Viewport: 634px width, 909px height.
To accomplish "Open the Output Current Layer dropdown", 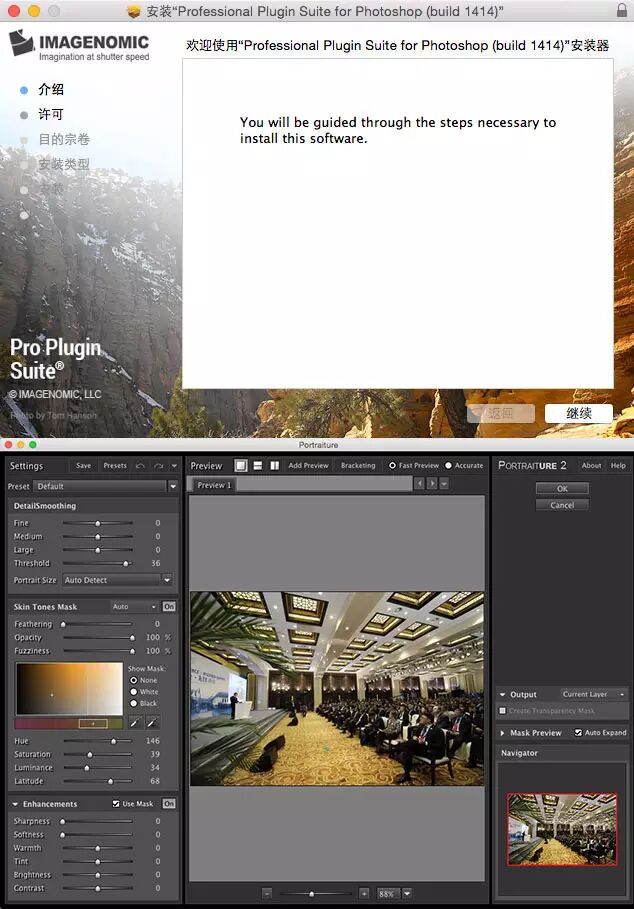I will click(x=593, y=694).
